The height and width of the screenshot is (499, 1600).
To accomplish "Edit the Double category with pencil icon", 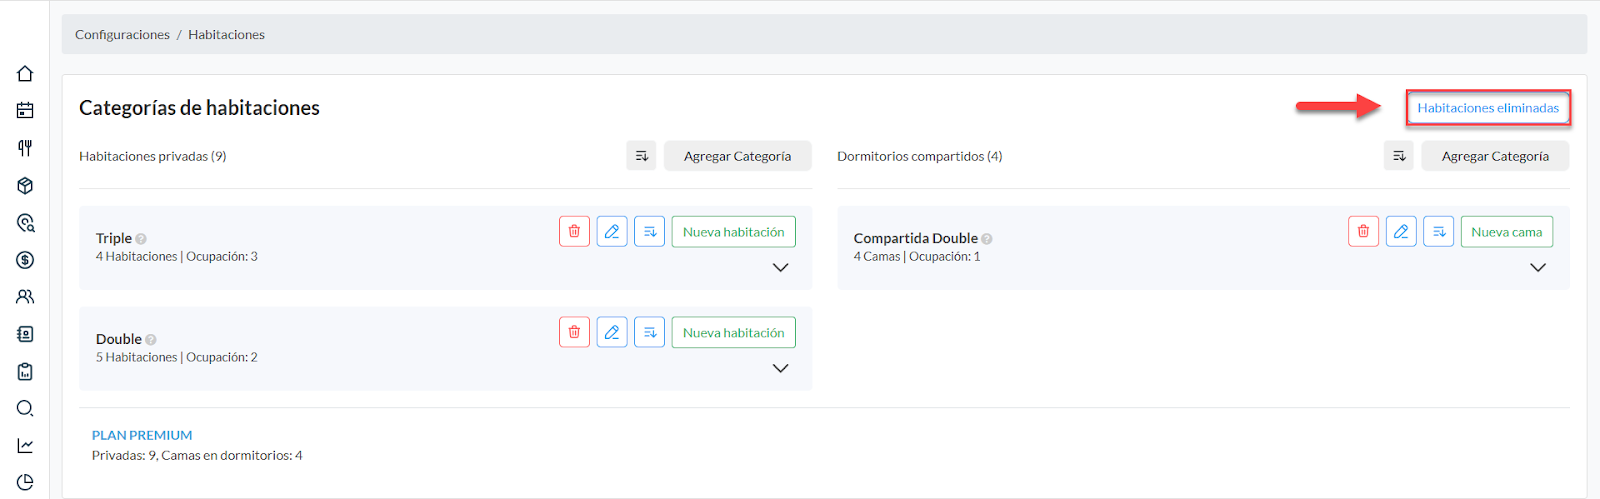I will [x=612, y=333].
